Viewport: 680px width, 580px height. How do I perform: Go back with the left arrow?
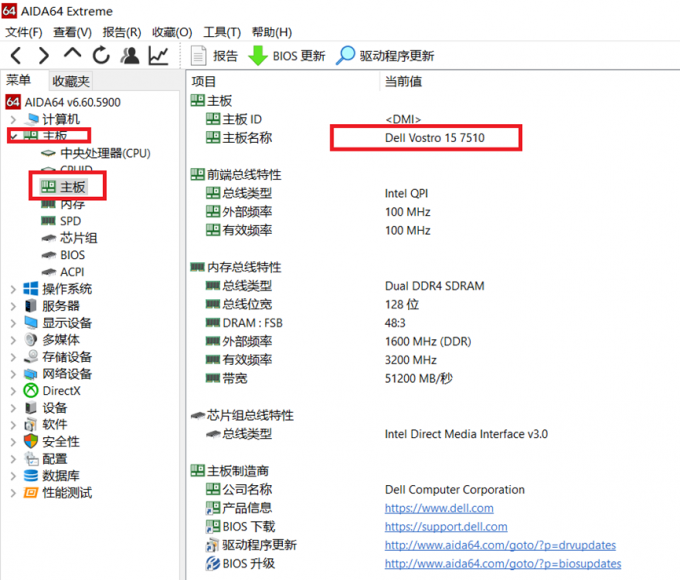click(x=16, y=56)
